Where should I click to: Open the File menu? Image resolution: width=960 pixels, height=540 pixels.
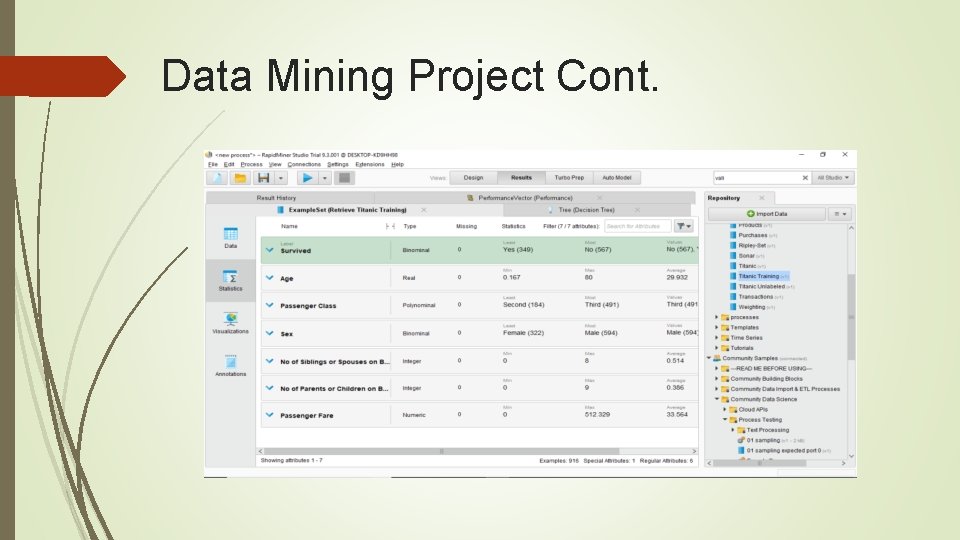point(212,165)
